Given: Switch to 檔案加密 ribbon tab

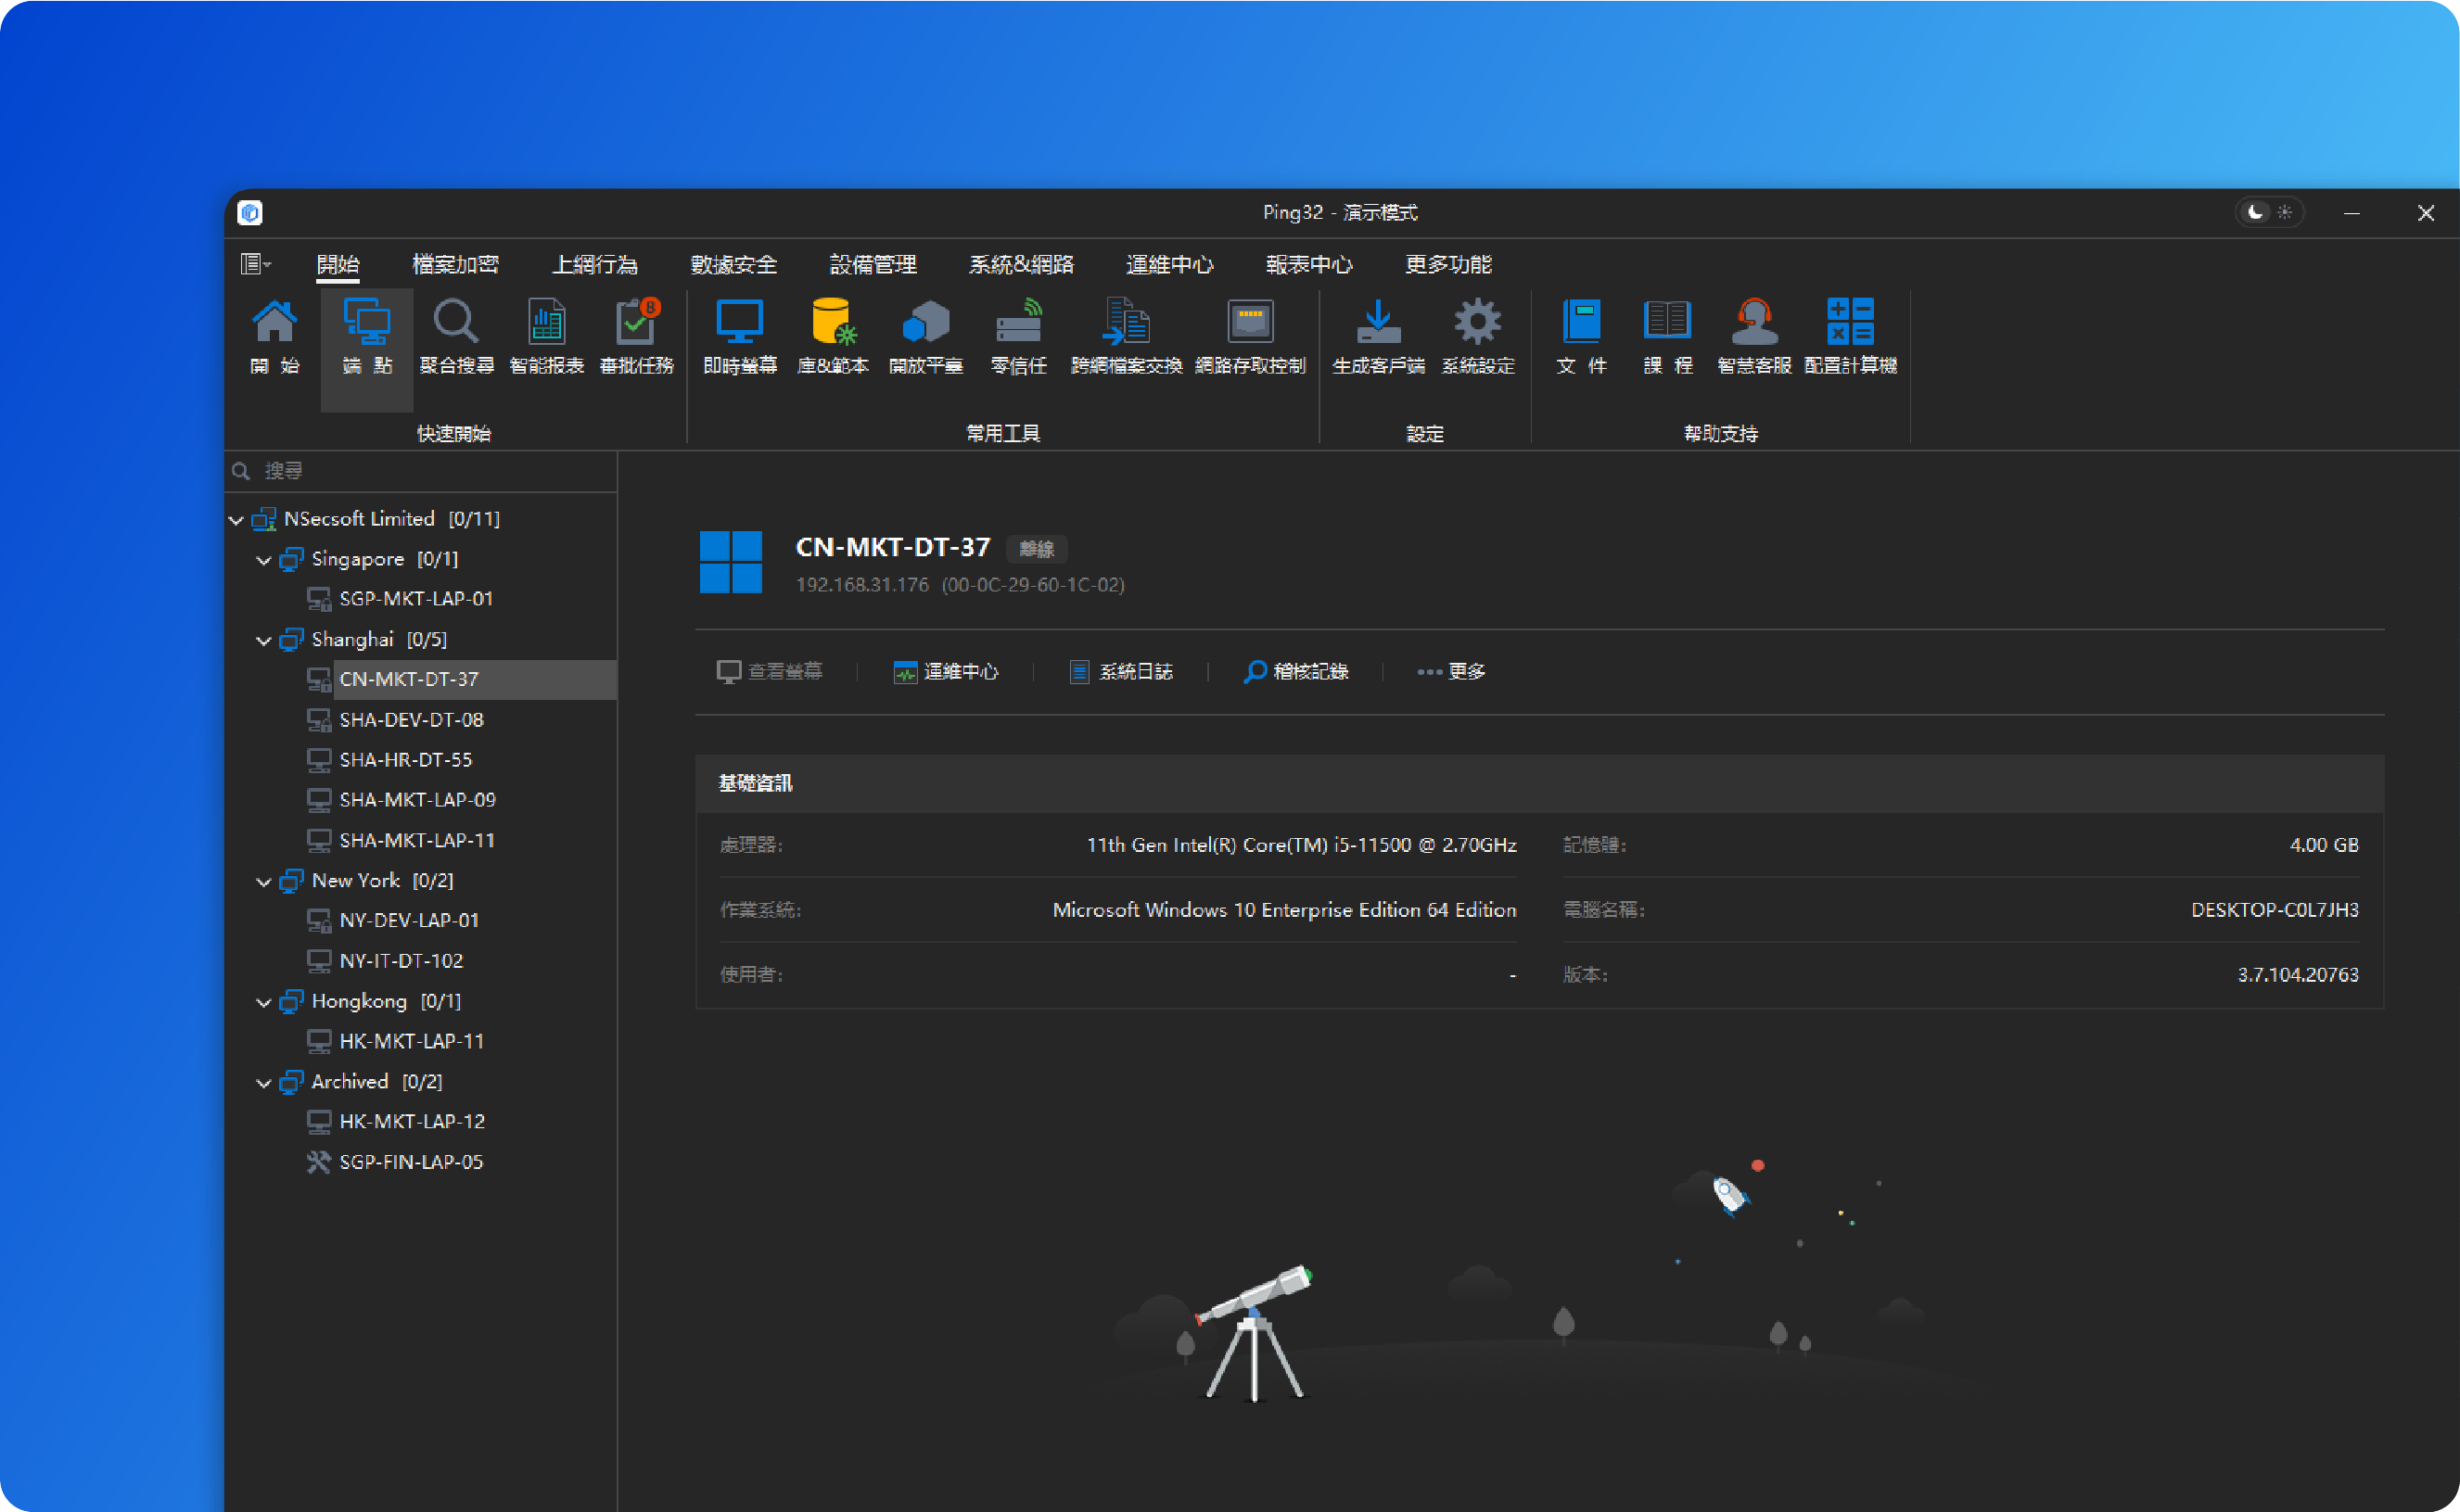Looking at the screenshot, I should [x=455, y=264].
